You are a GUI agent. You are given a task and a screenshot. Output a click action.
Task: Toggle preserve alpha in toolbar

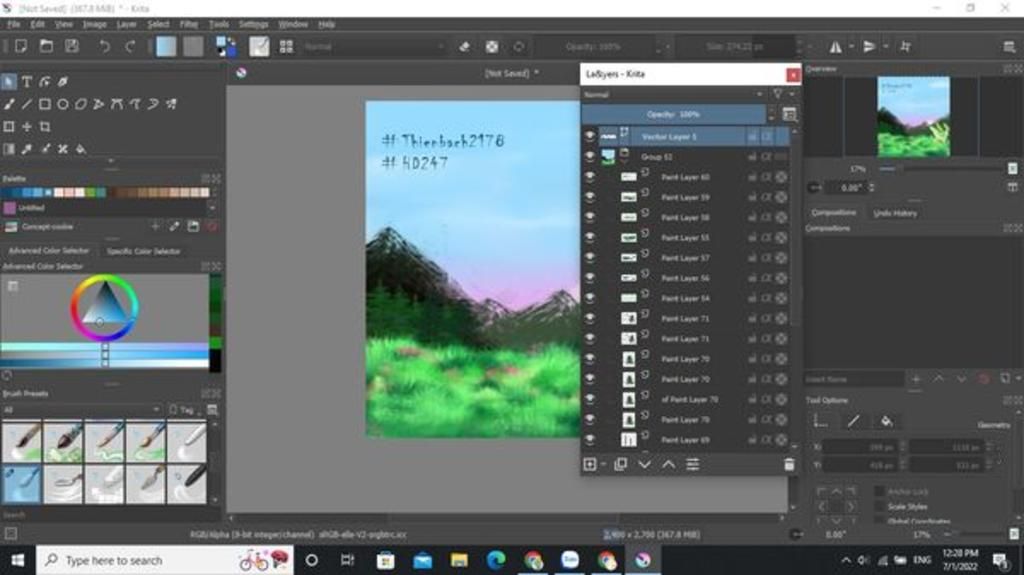pos(492,46)
